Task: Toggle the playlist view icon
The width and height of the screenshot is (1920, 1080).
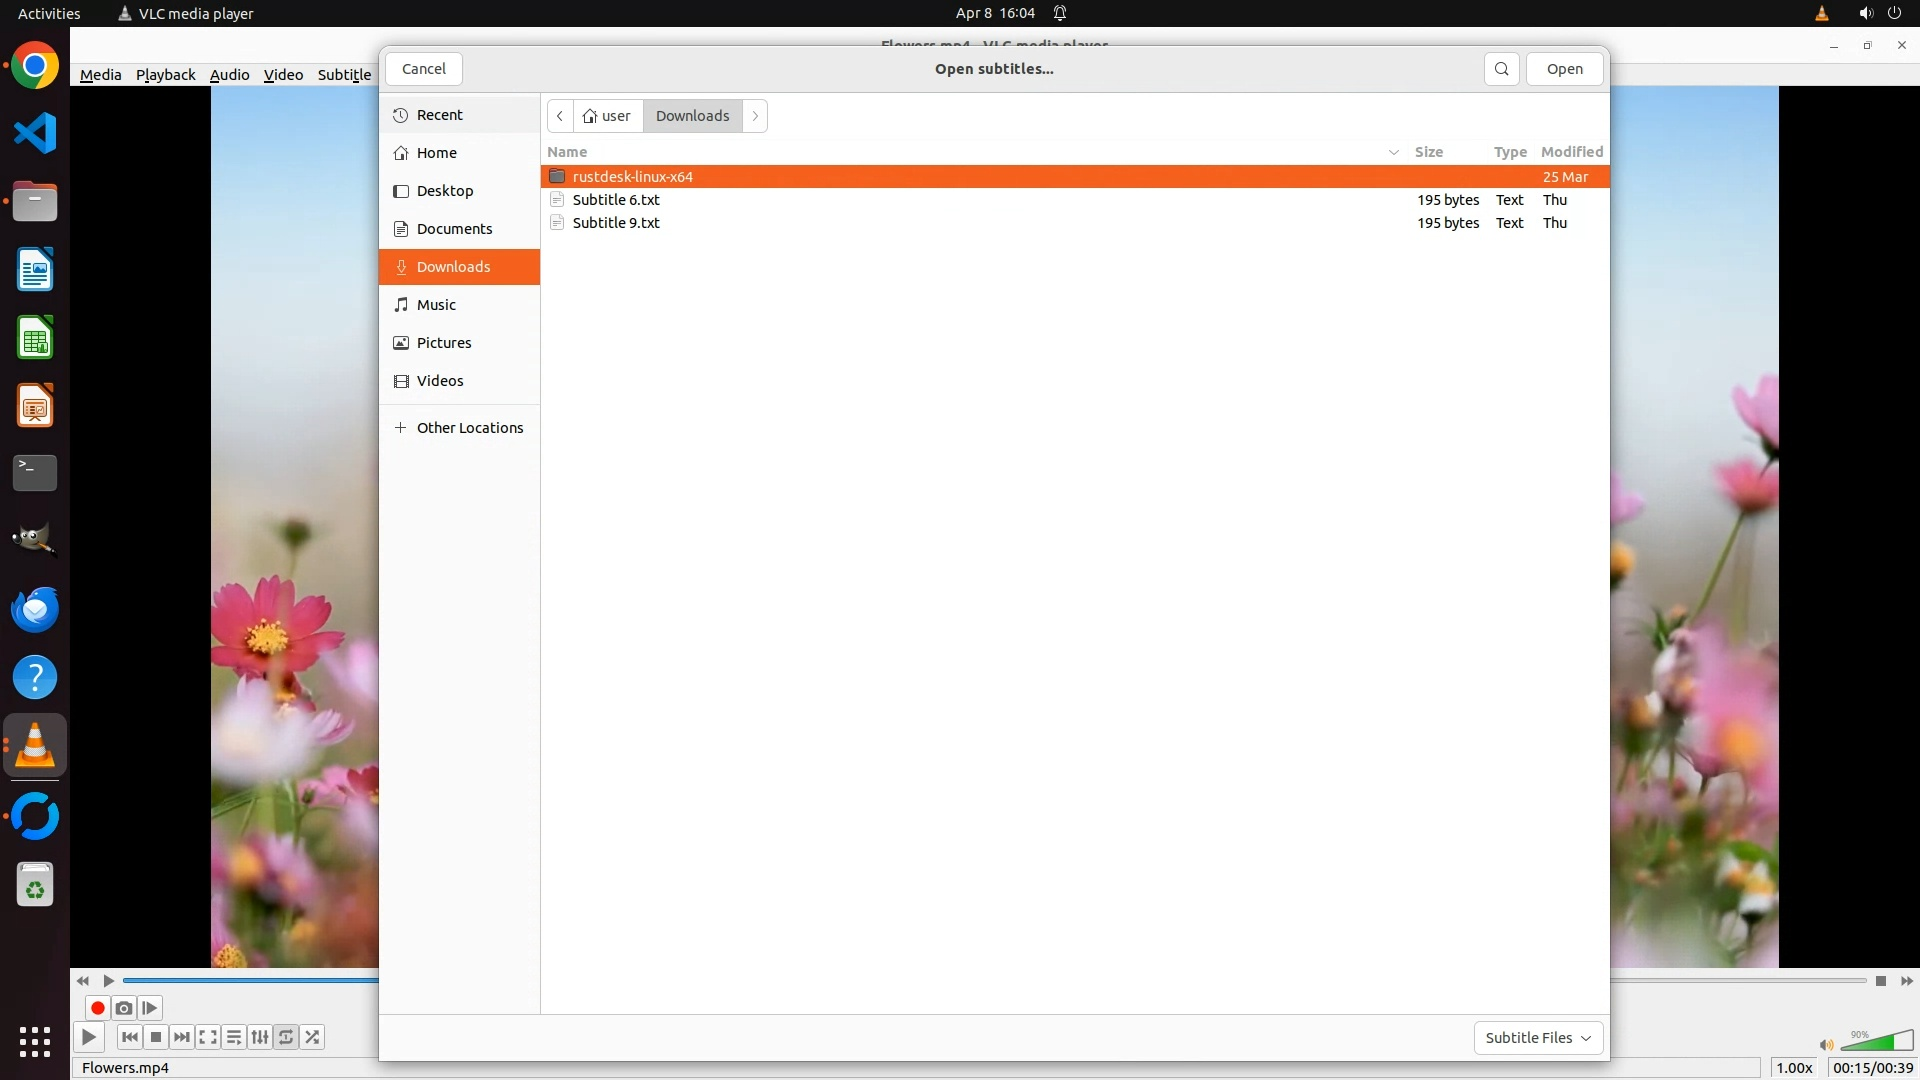Action: coord(234,1037)
